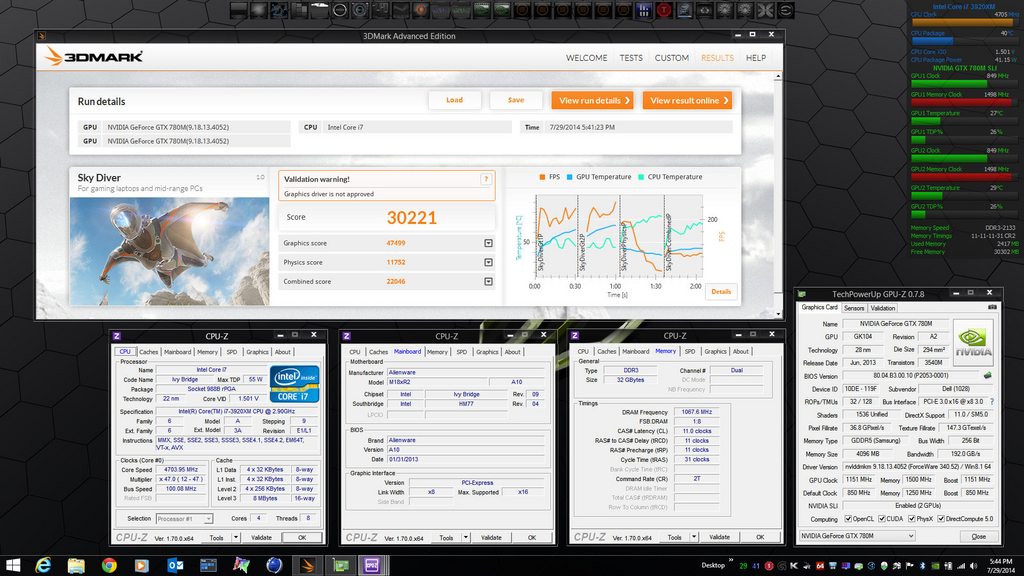The height and width of the screenshot is (576, 1024).
Task: Click the blue equalizer bars icon in top dock
Action: point(643,10)
